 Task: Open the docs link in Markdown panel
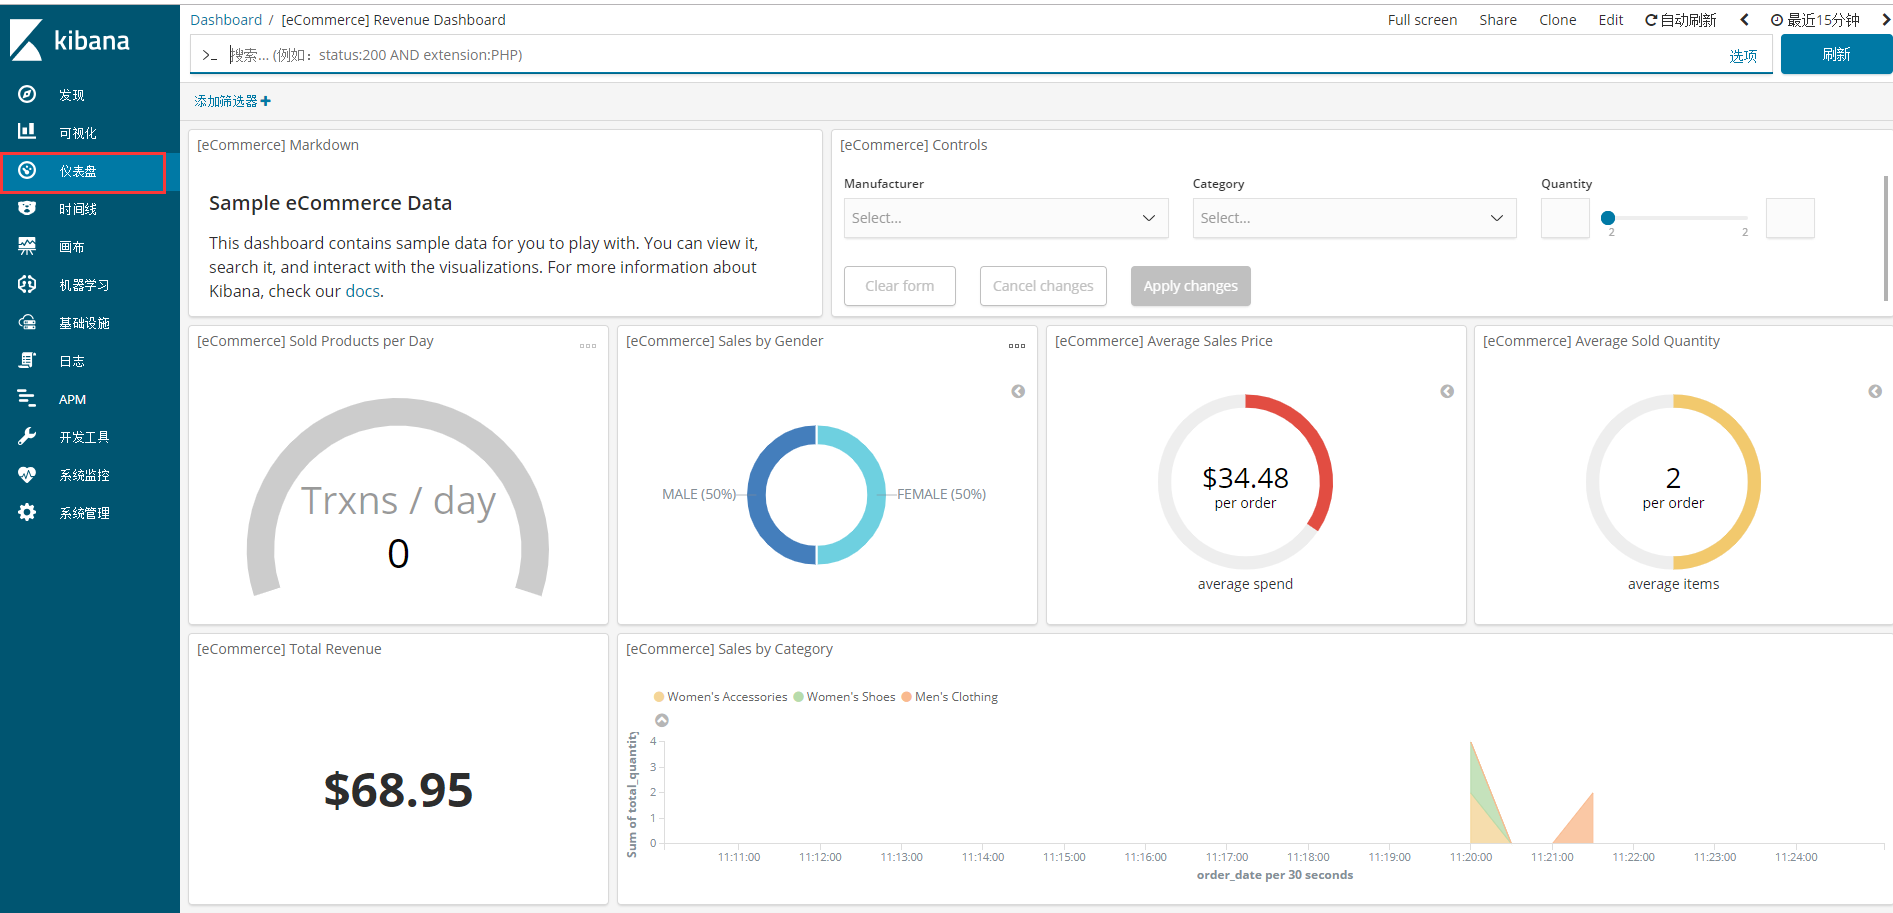(362, 291)
